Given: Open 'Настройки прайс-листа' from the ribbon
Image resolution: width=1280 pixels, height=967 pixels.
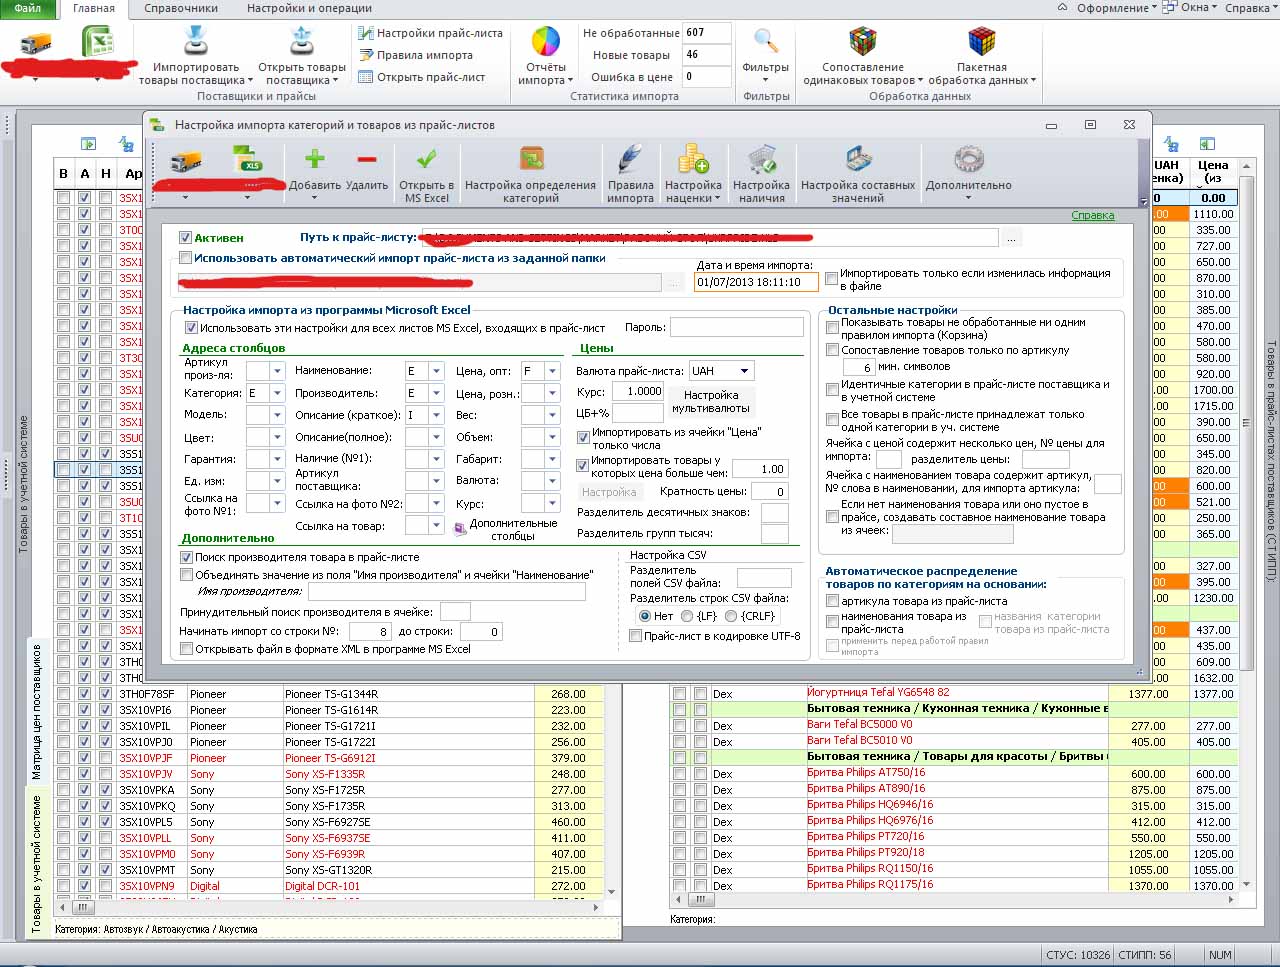Looking at the screenshot, I should (431, 33).
